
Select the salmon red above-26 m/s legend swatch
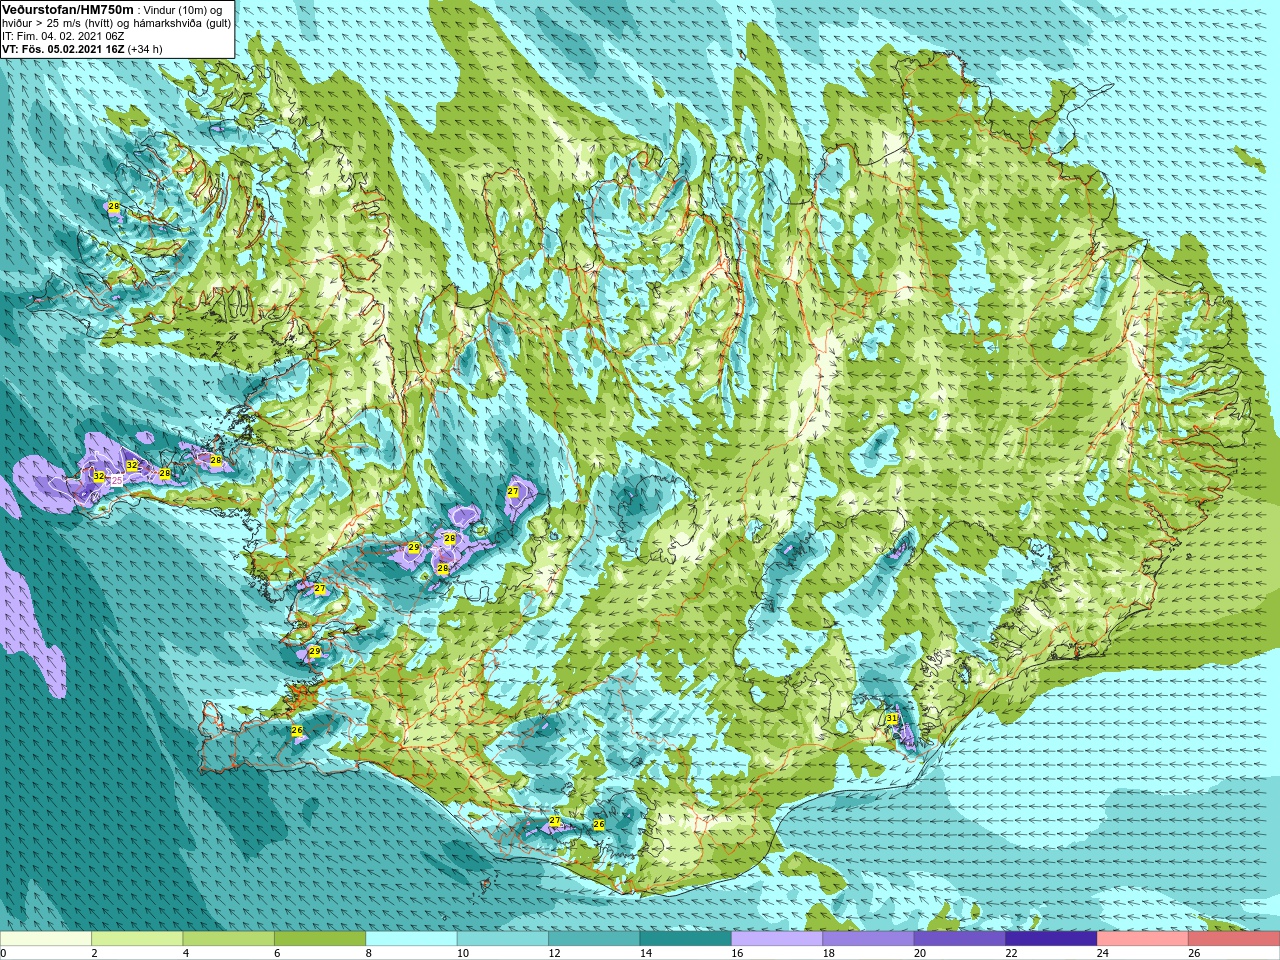(x=1234, y=939)
